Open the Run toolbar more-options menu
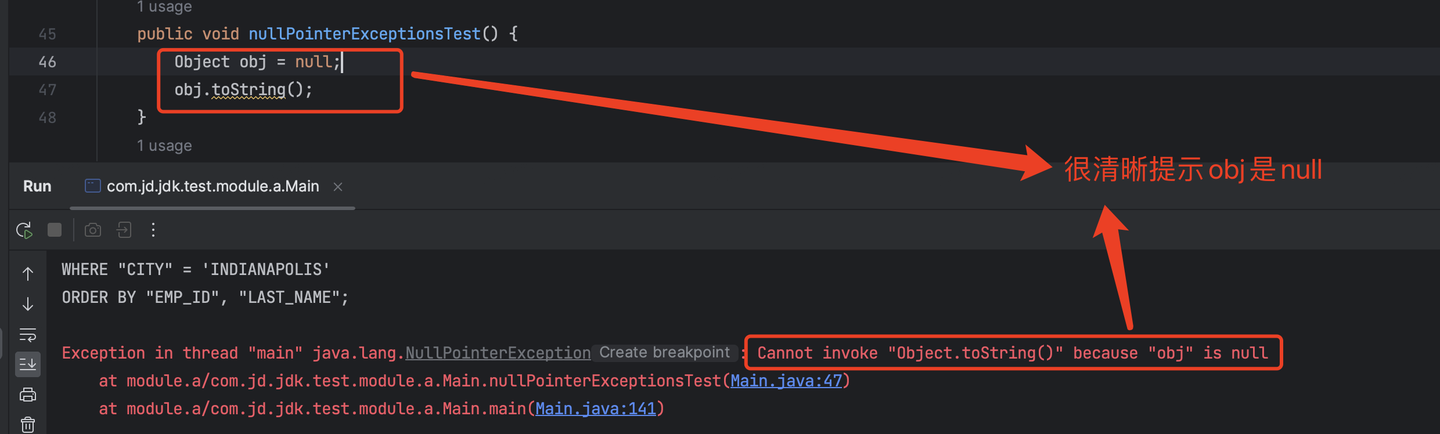The height and width of the screenshot is (434, 1440). tap(153, 230)
